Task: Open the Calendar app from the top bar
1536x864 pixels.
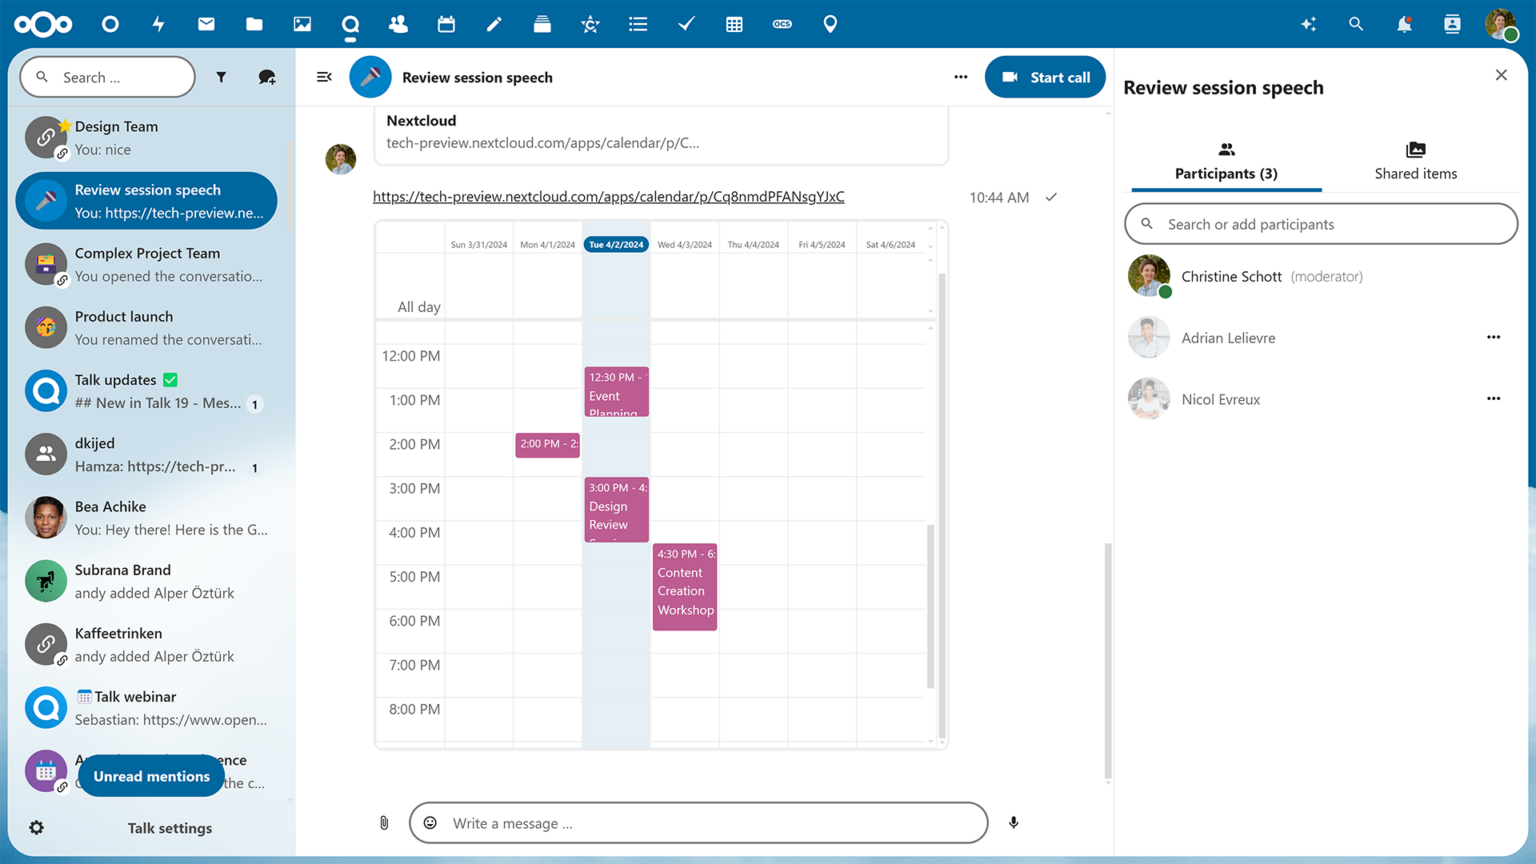Action: pos(446,24)
